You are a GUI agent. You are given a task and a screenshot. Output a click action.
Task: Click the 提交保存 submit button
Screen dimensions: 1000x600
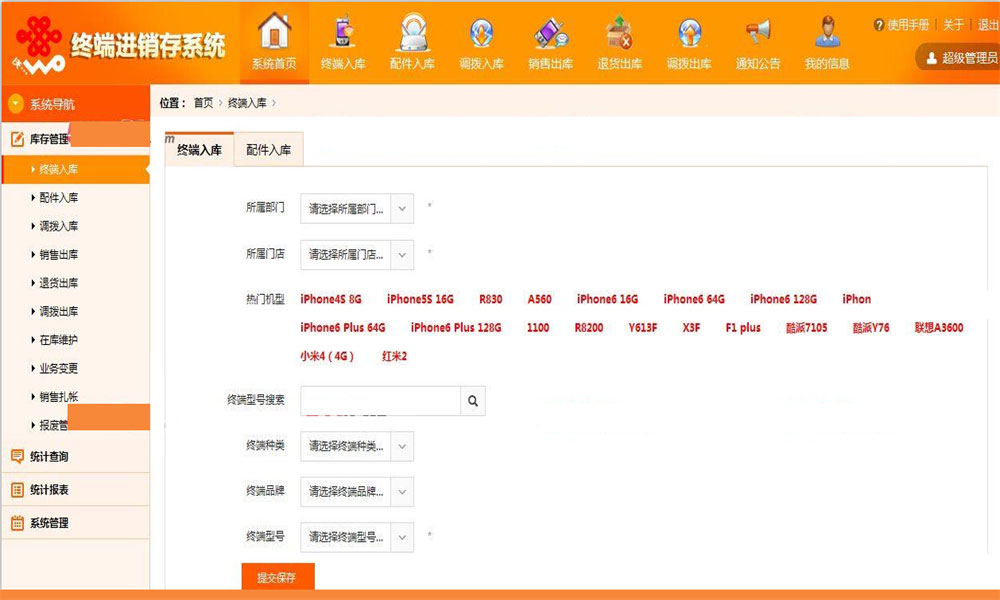click(x=278, y=577)
